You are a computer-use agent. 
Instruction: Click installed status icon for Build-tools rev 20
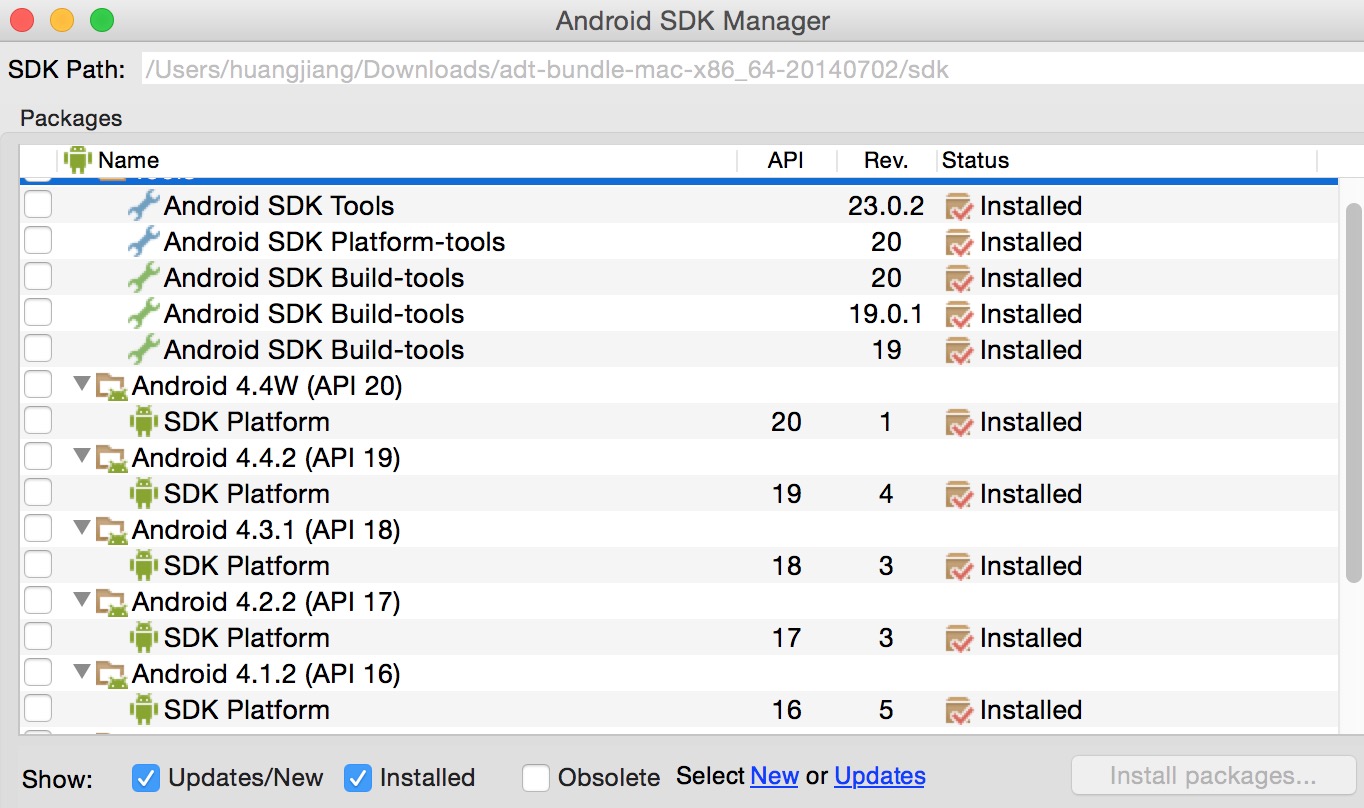pyautogui.click(x=959, y=279)
